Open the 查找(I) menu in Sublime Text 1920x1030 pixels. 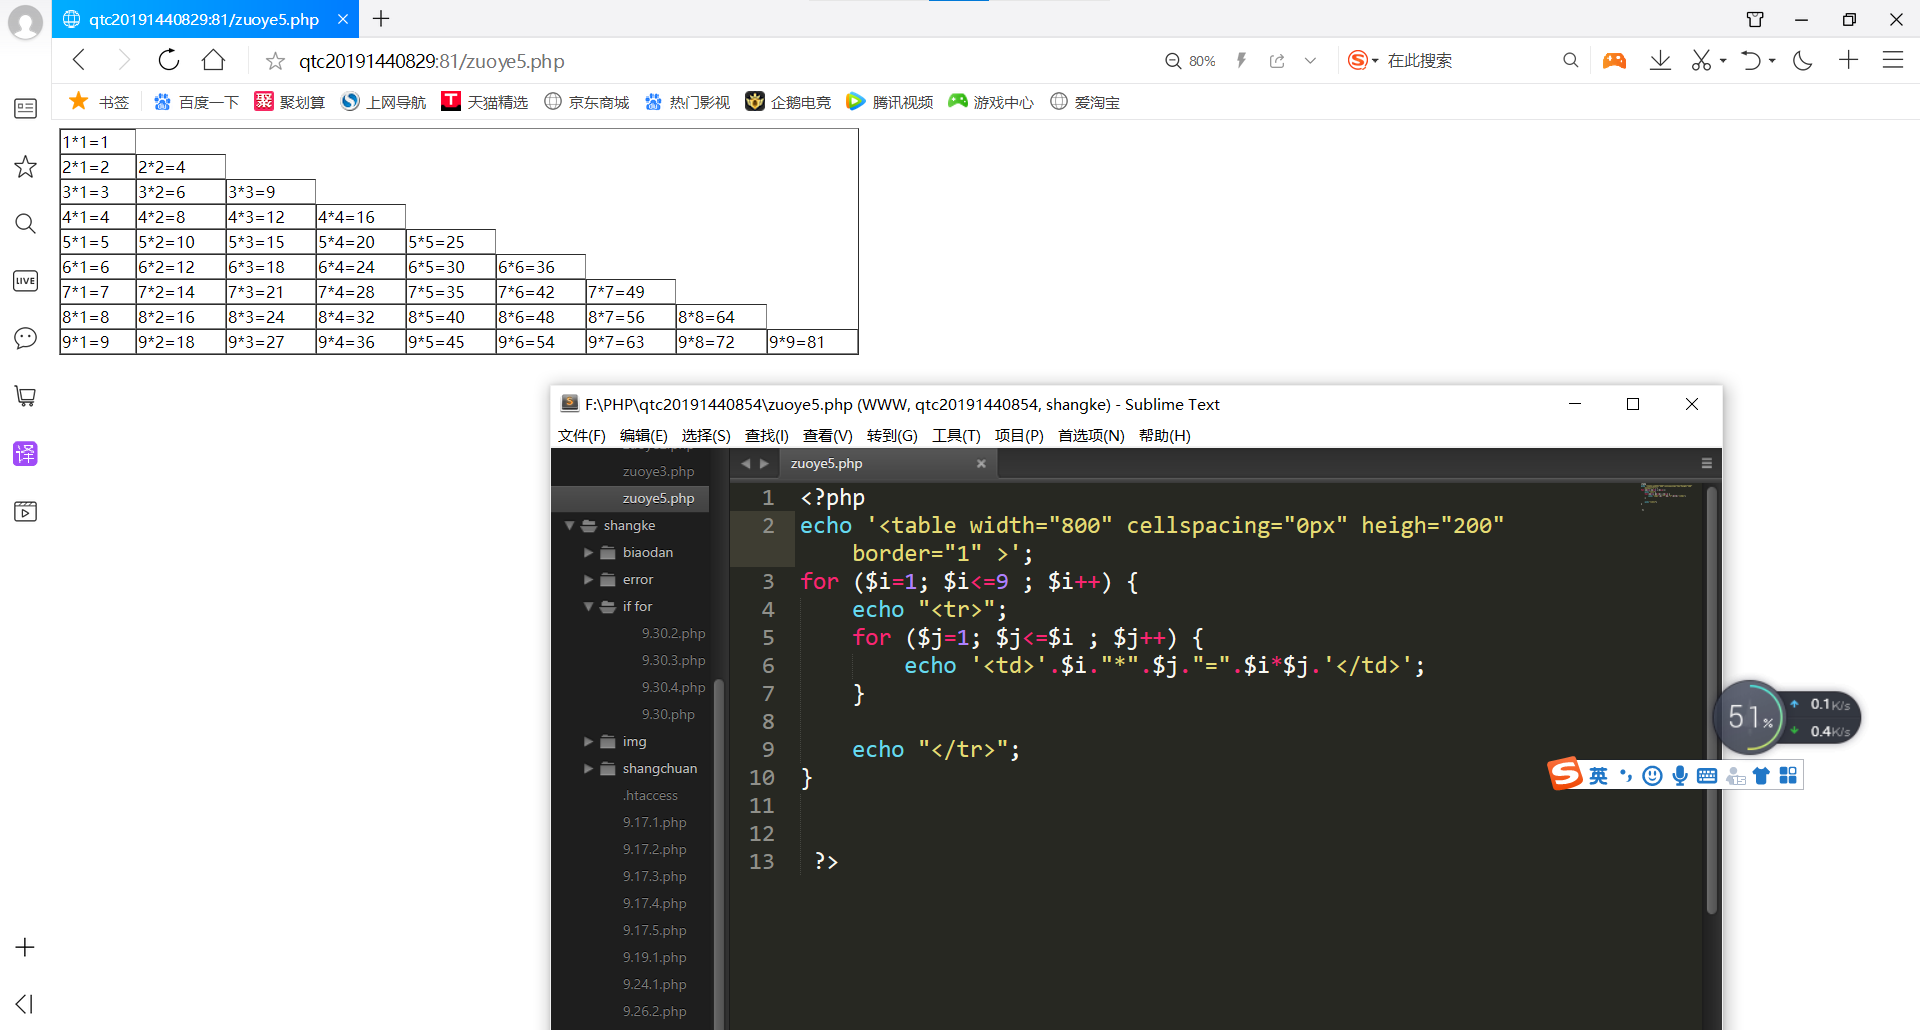(767, 435)
